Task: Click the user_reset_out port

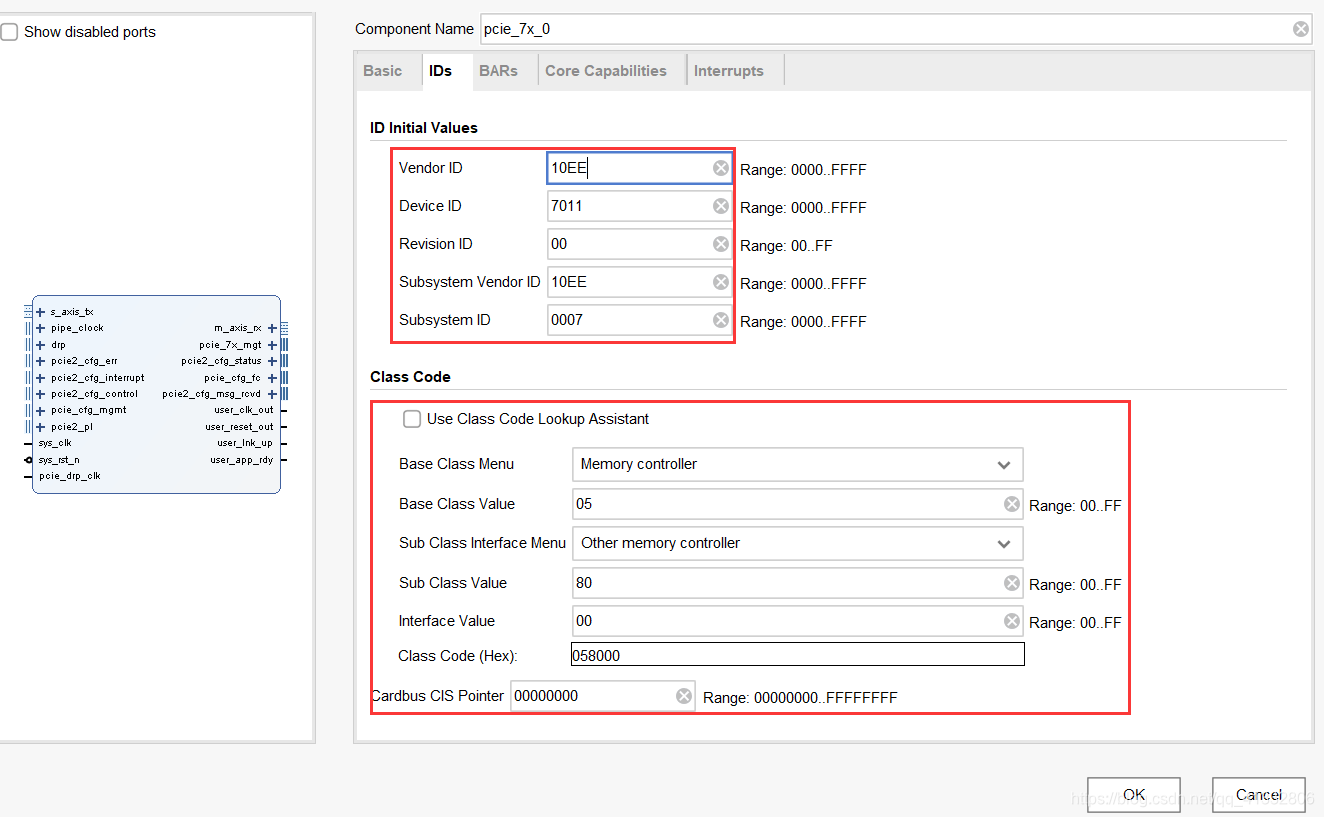Action: [239, 427]
